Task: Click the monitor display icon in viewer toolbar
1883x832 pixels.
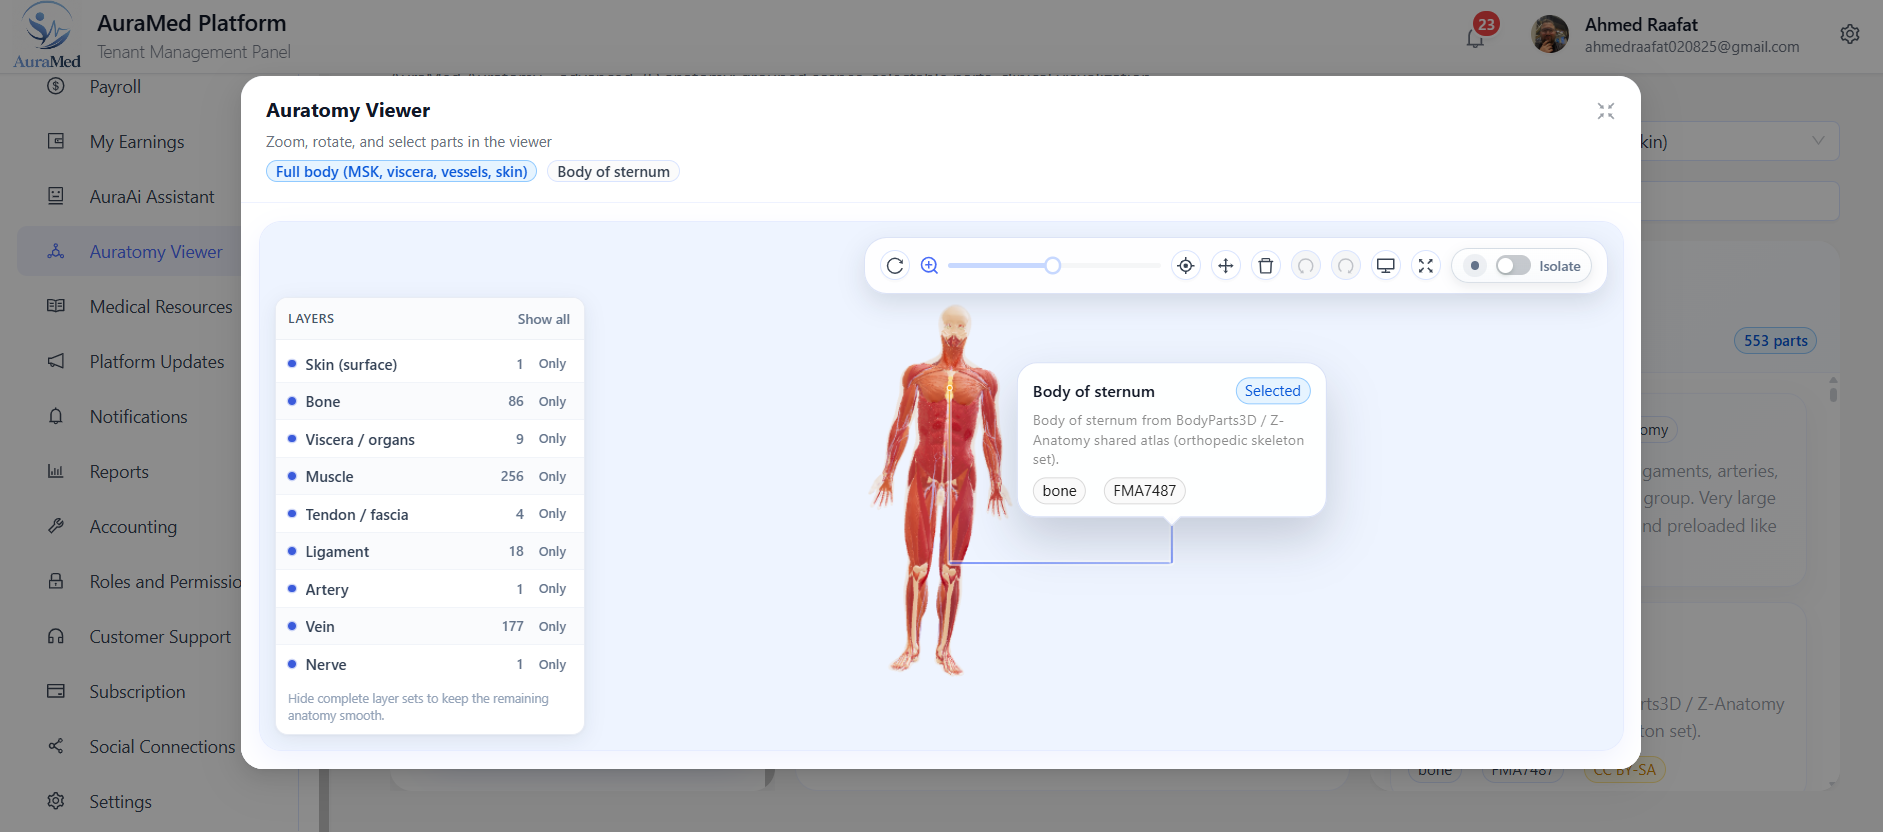Action: [x=1386, y=266]
